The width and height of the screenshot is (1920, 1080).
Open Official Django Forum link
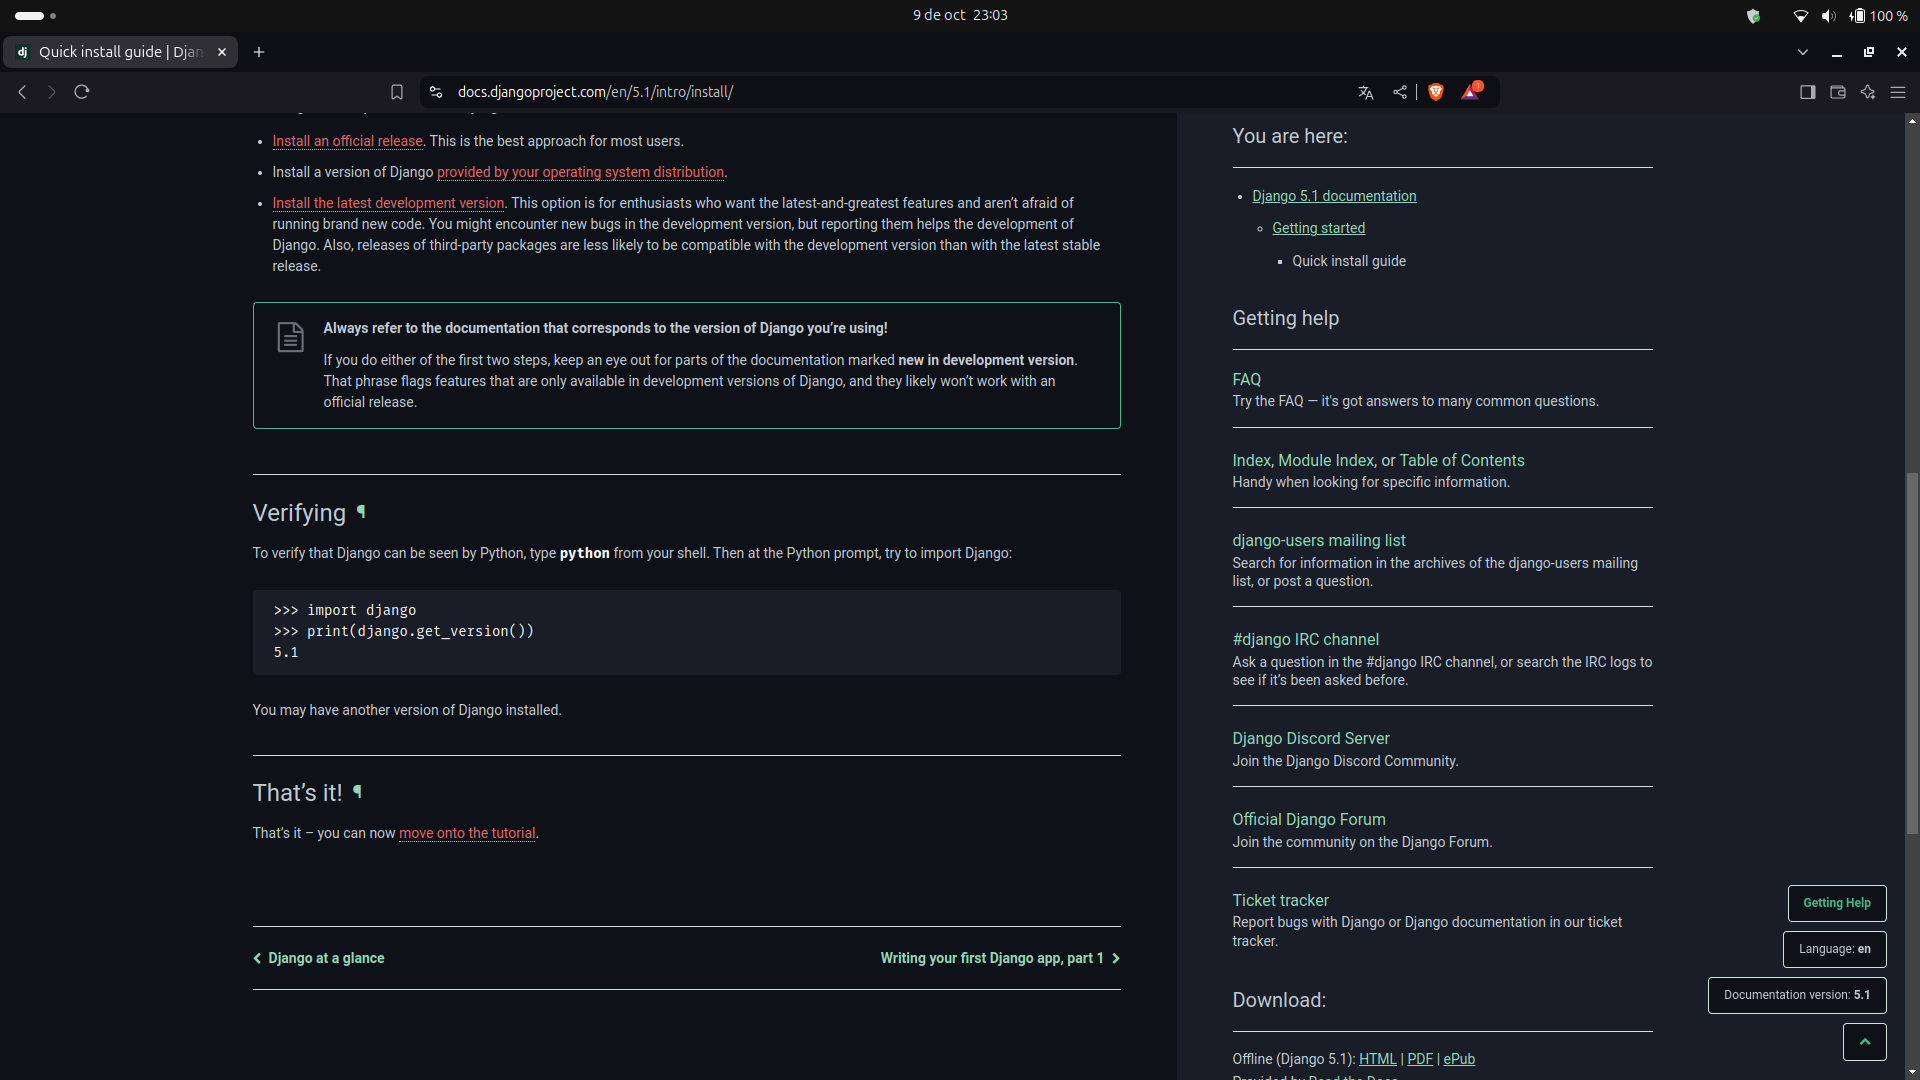(1308, 819)
